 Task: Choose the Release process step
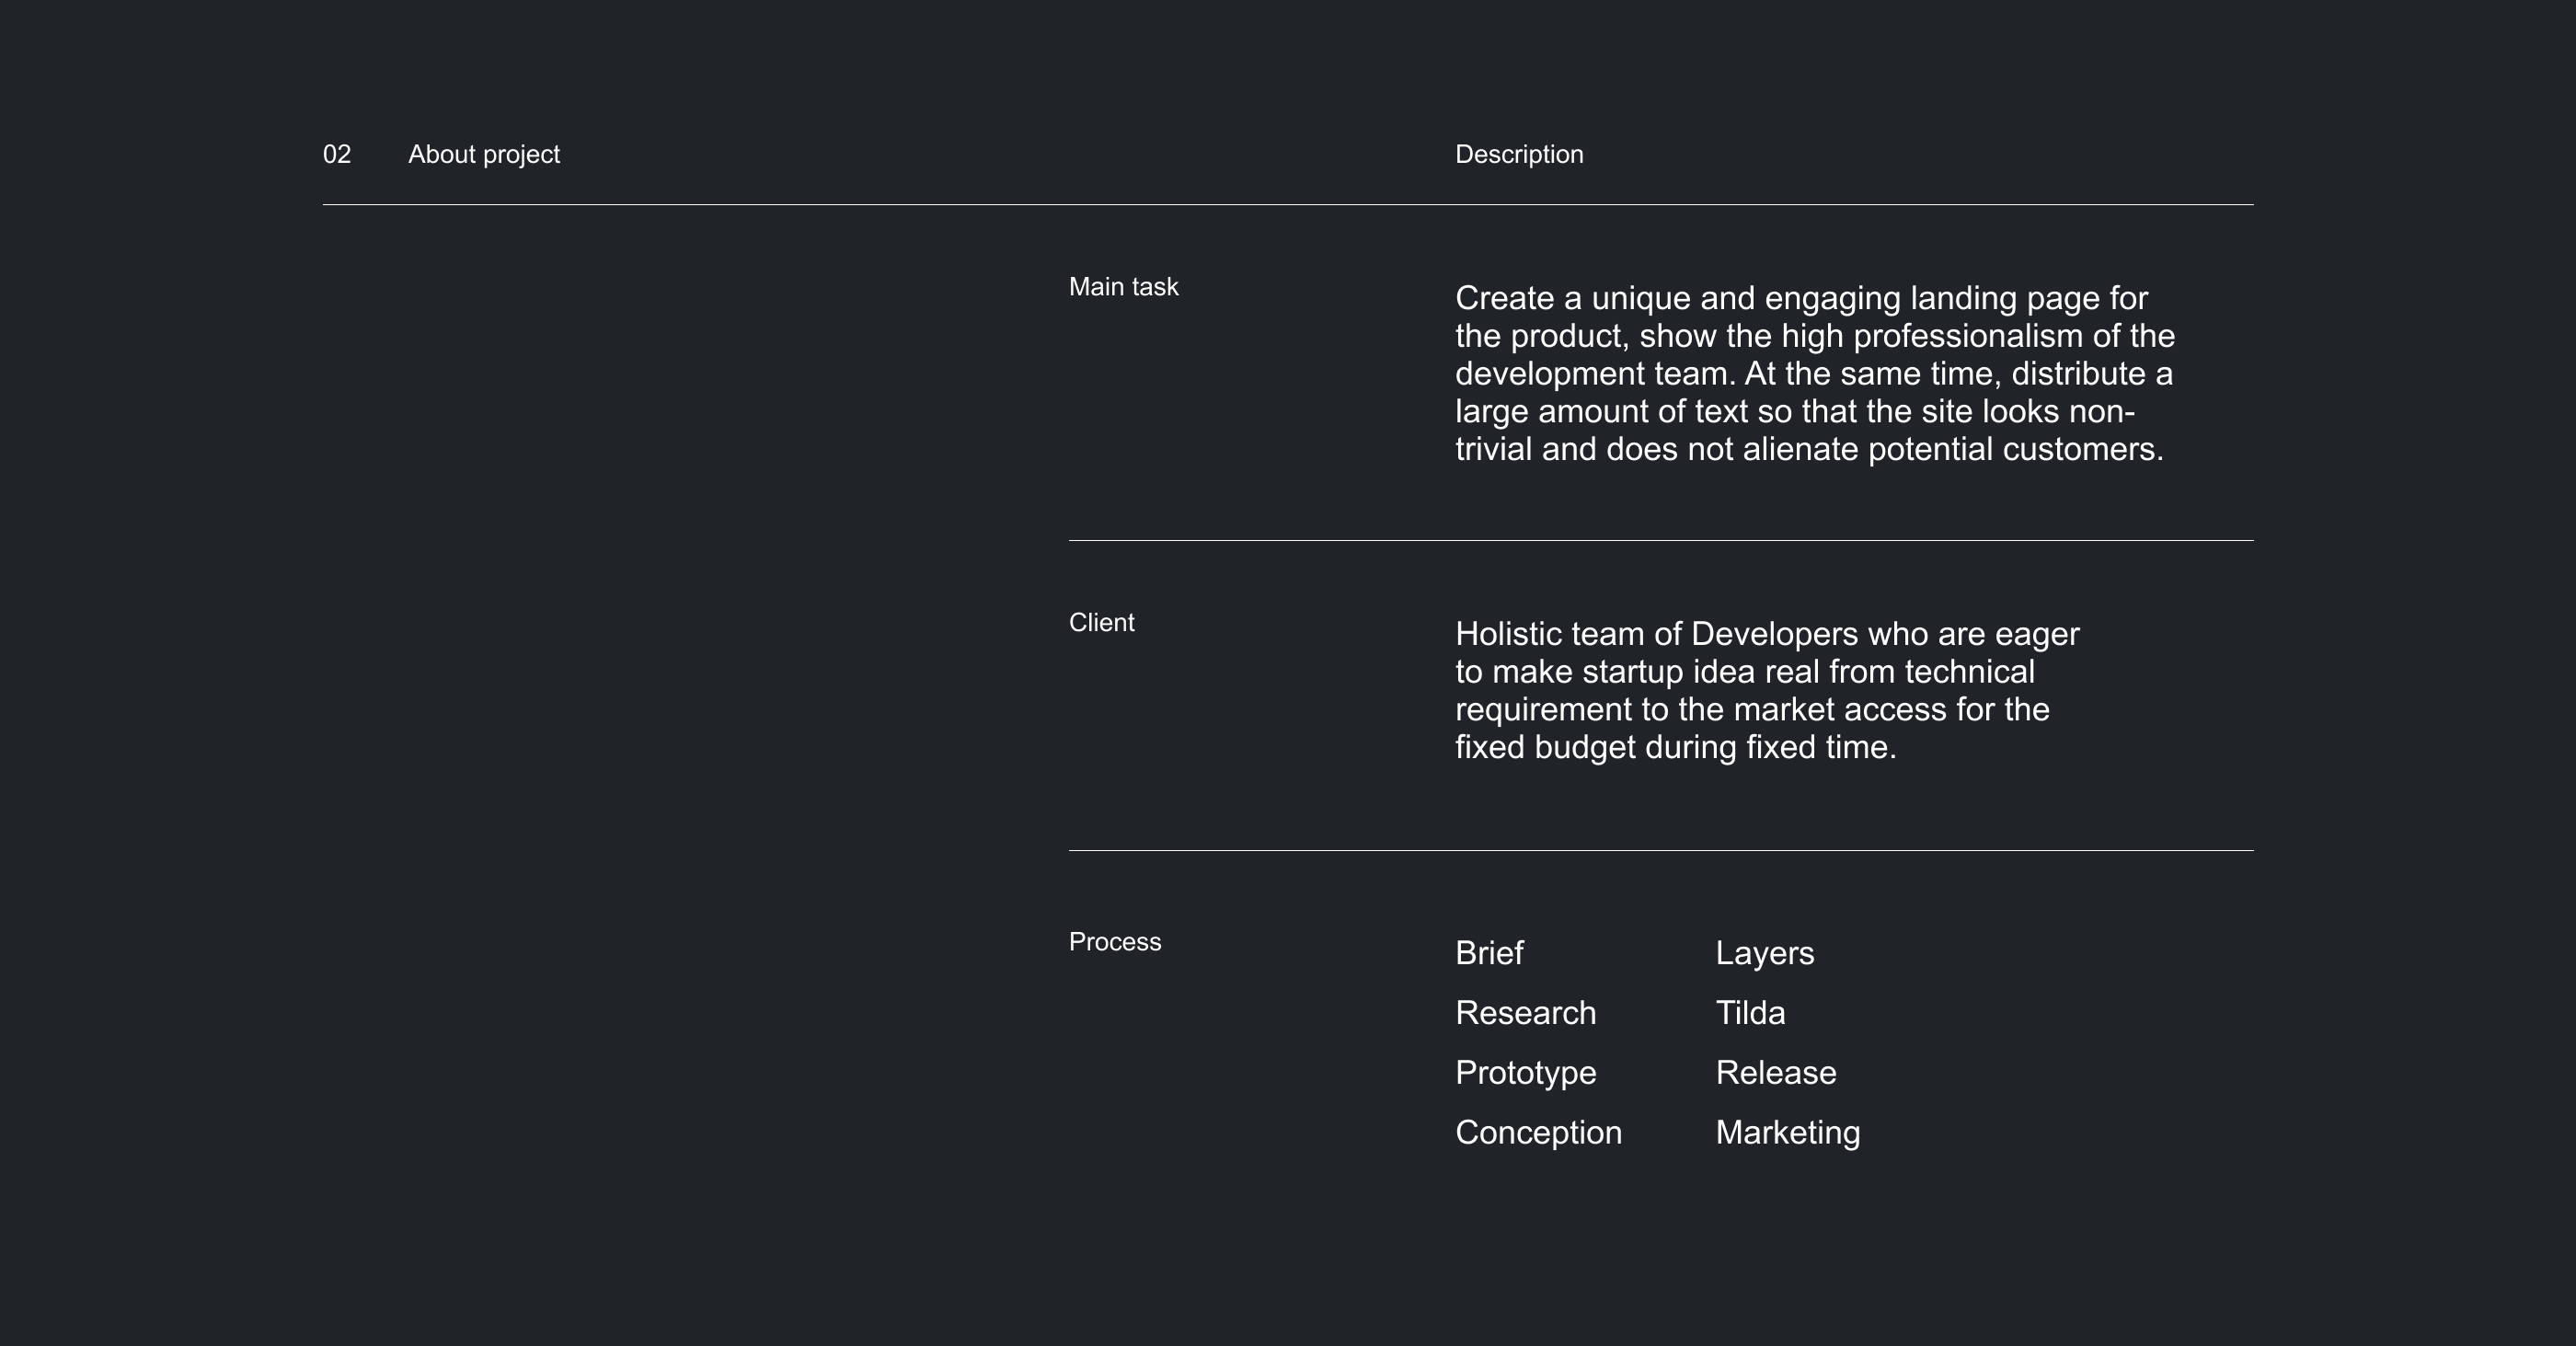tap(1775, 1073)
